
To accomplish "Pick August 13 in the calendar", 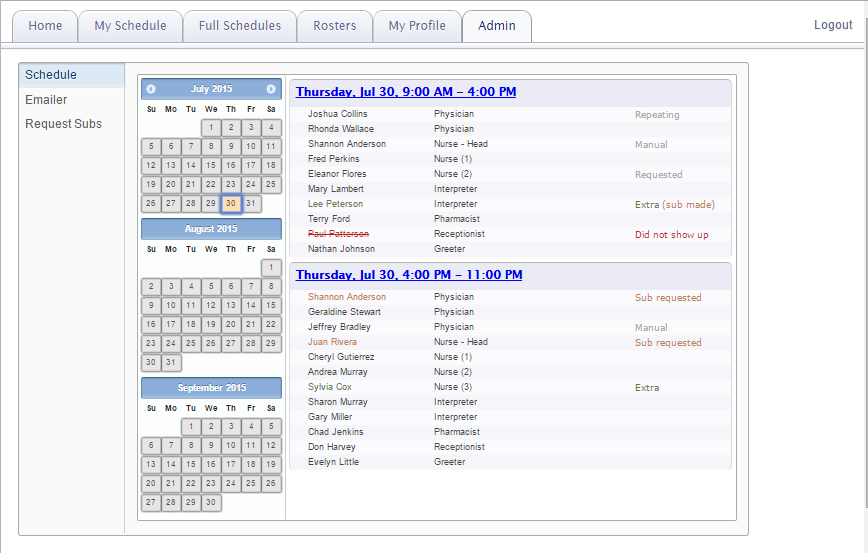I will coord(231,305).
